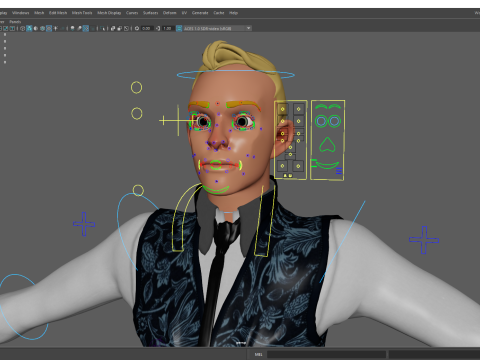Click the gamma reset icon
This screenshot has height=360, width=480.
tap(158, 28)
